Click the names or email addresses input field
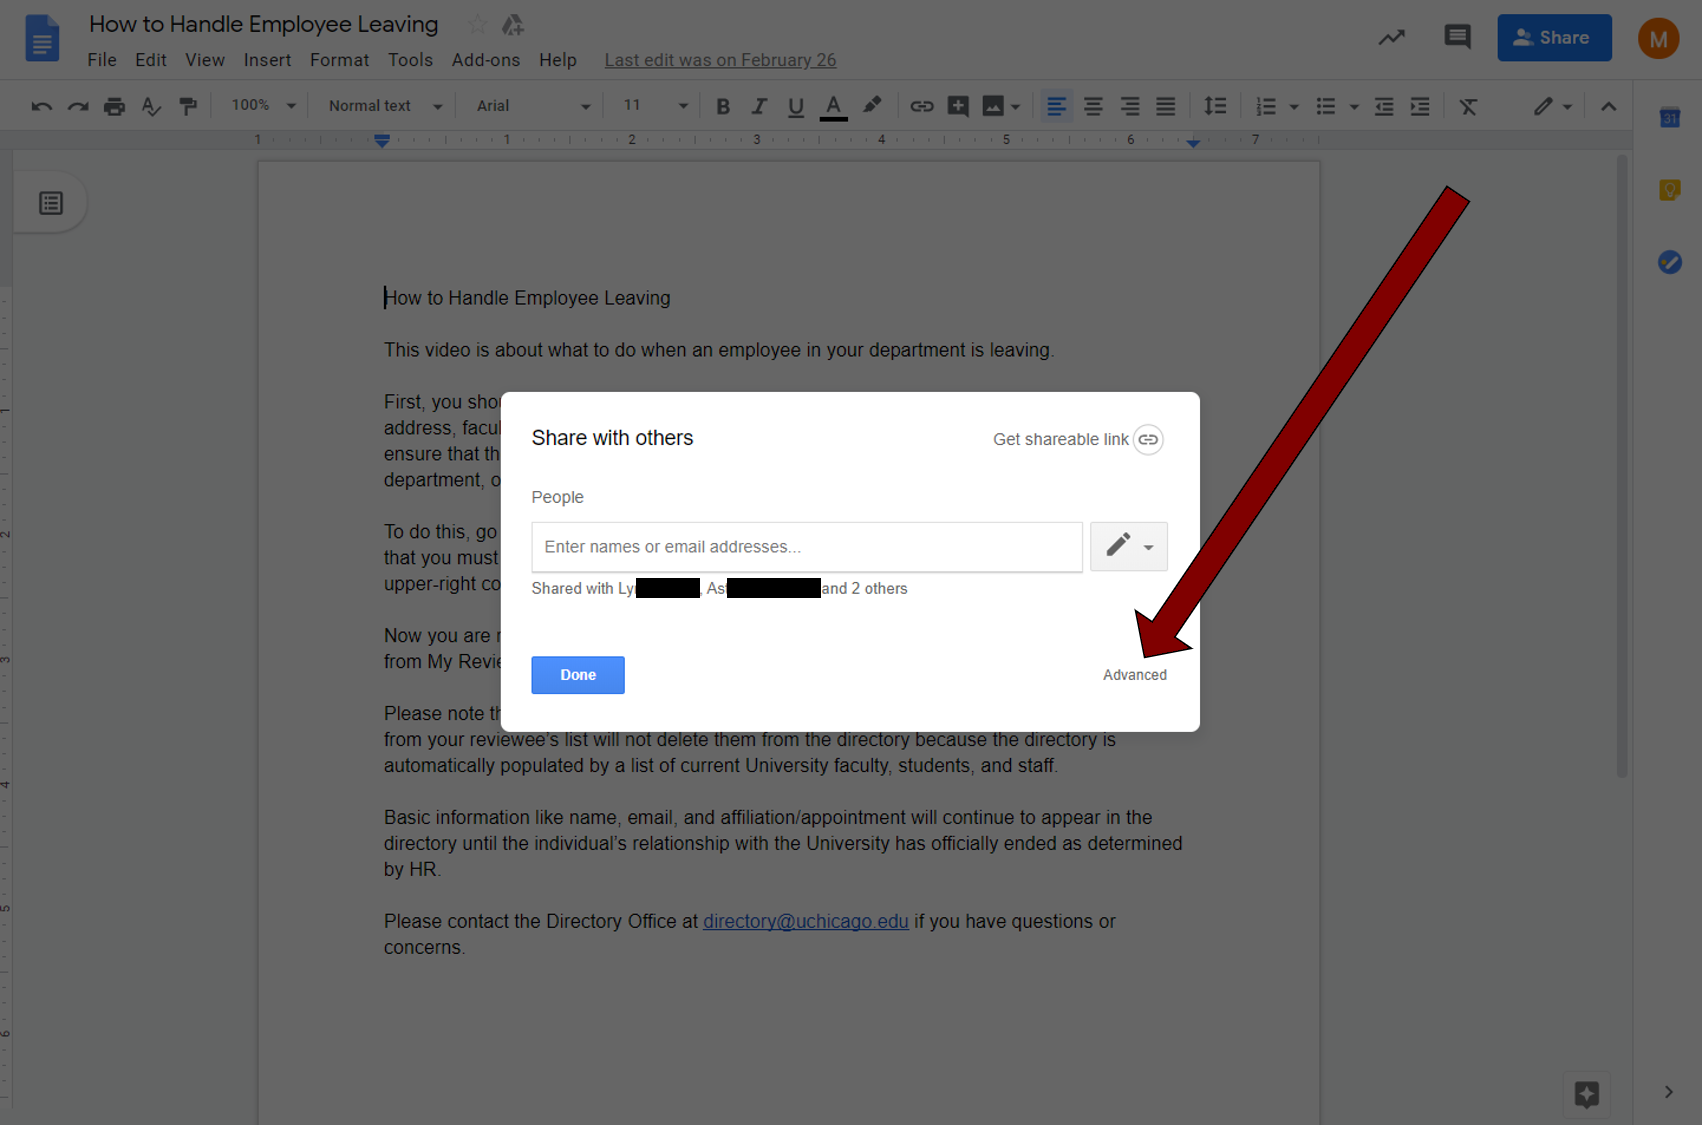This screenshot has height=1125, width=1702. tap(806, 546)
